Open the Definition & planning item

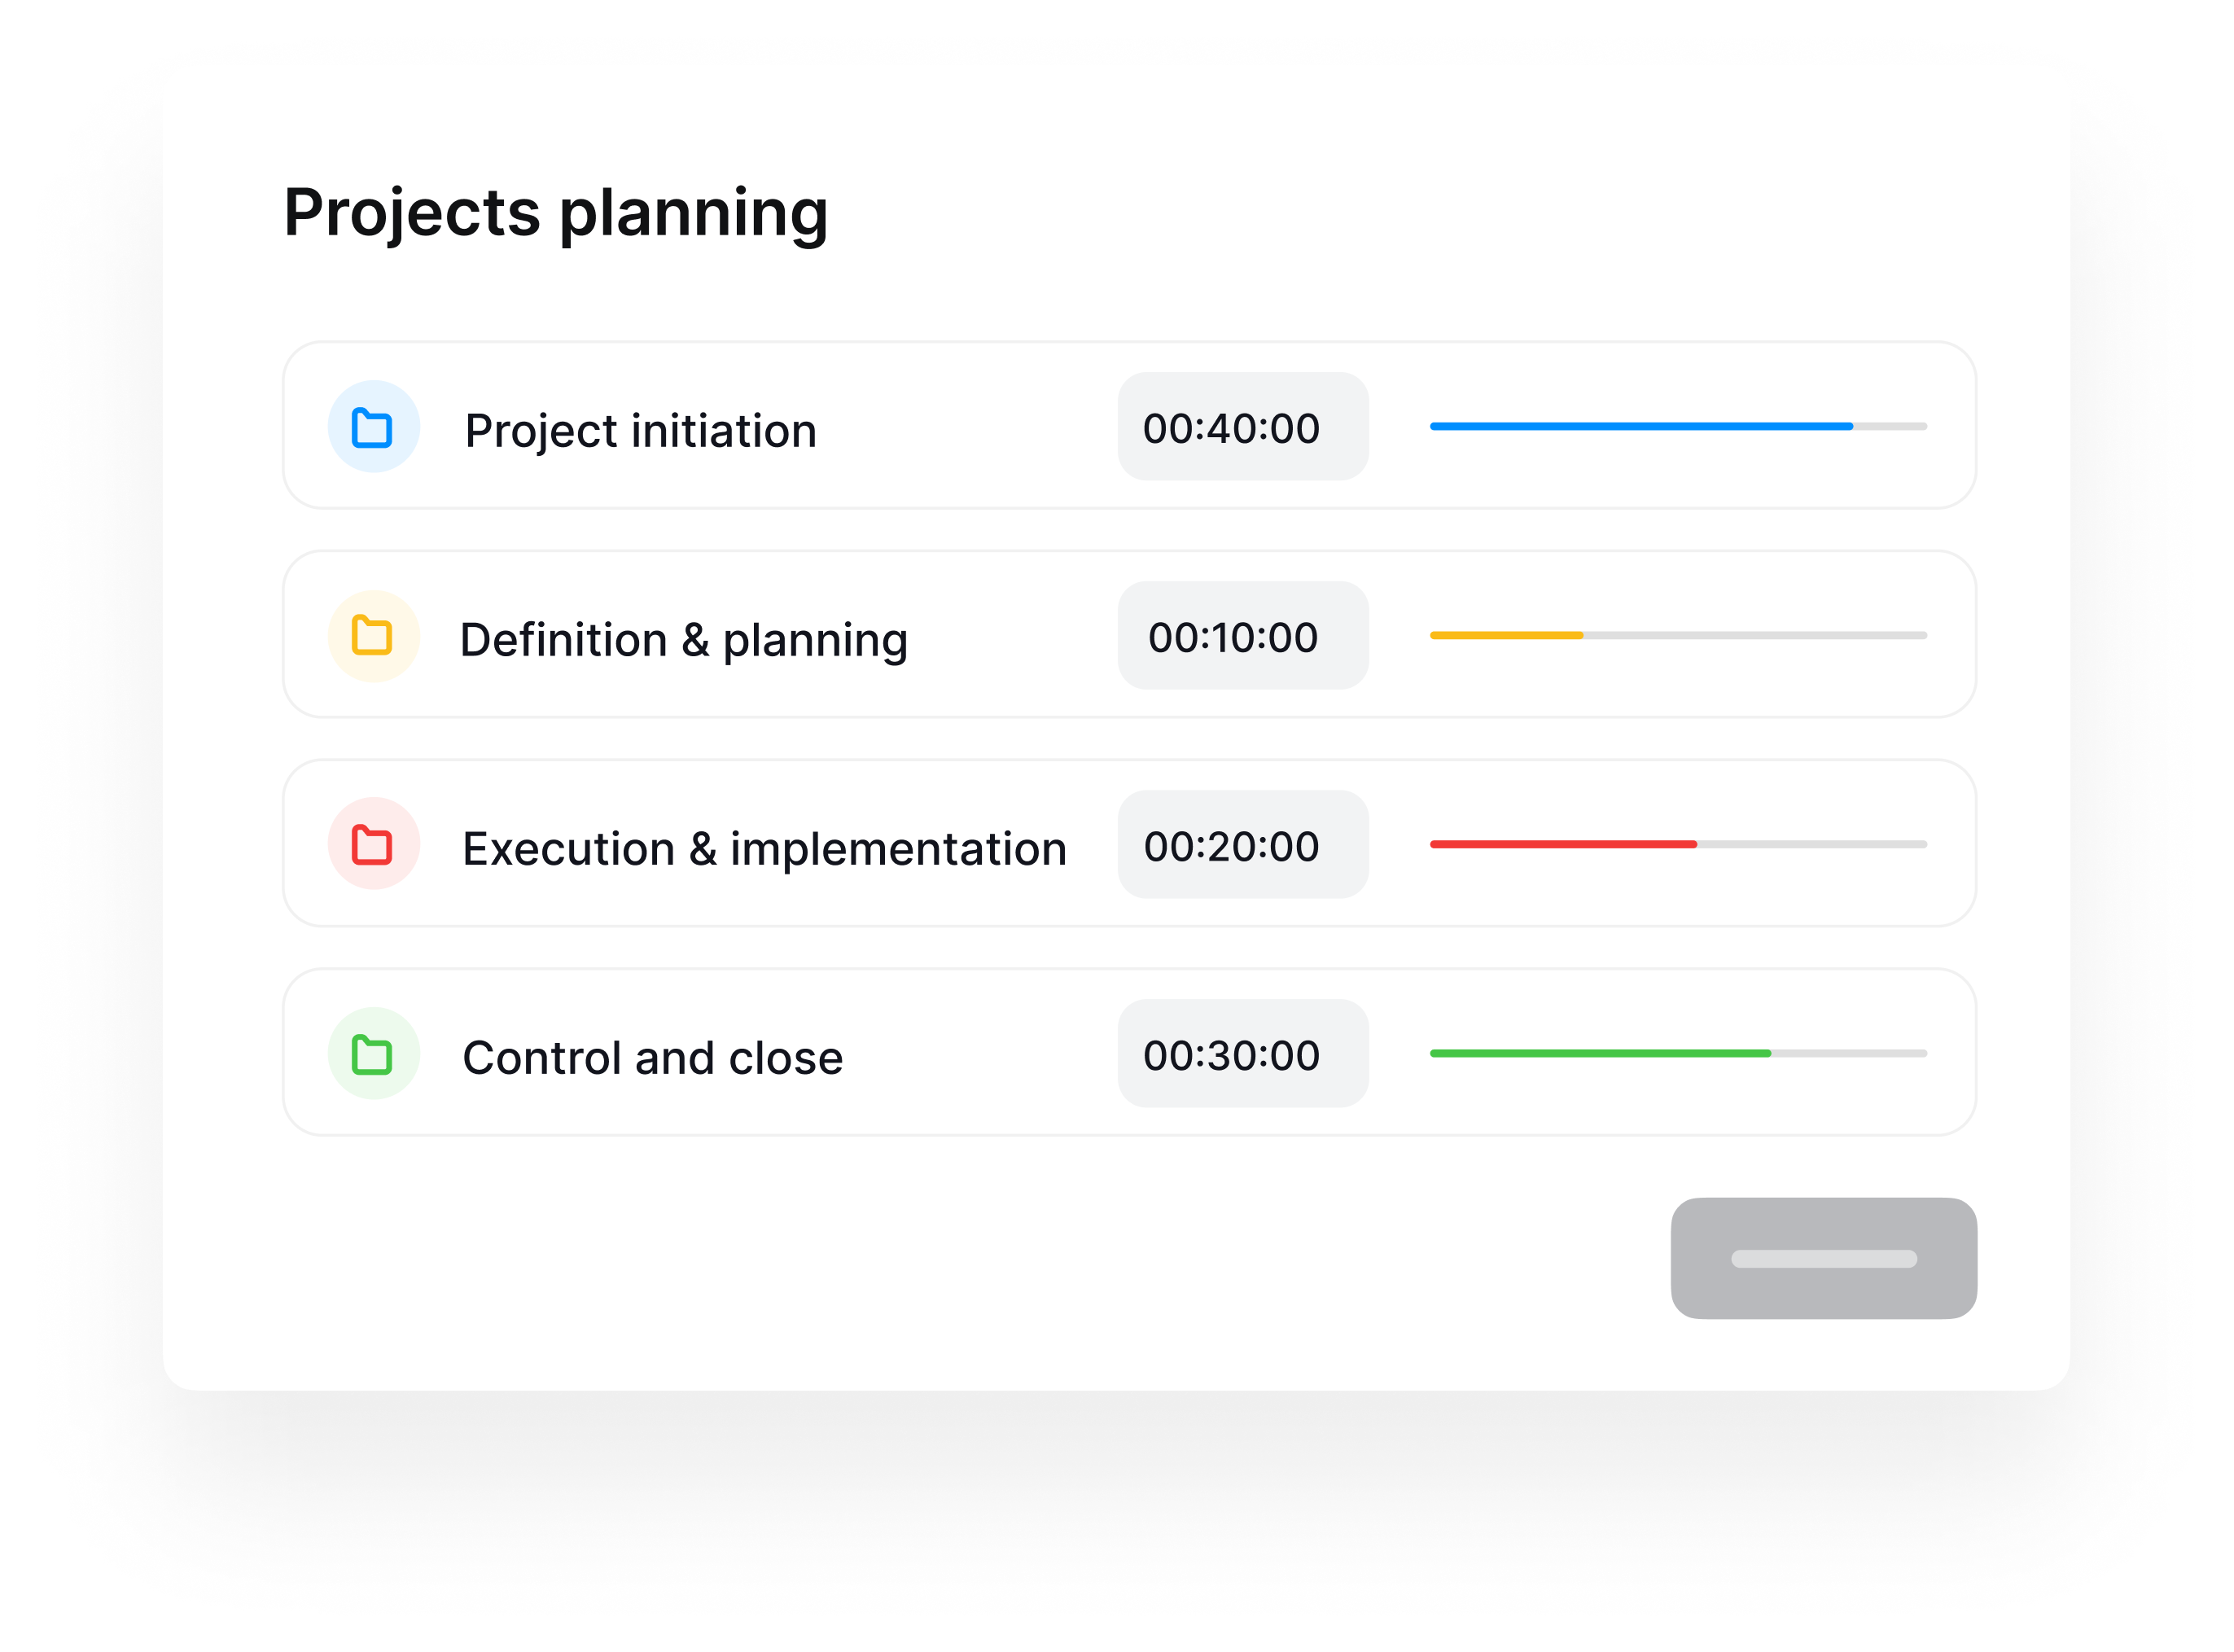coord(683,640)
